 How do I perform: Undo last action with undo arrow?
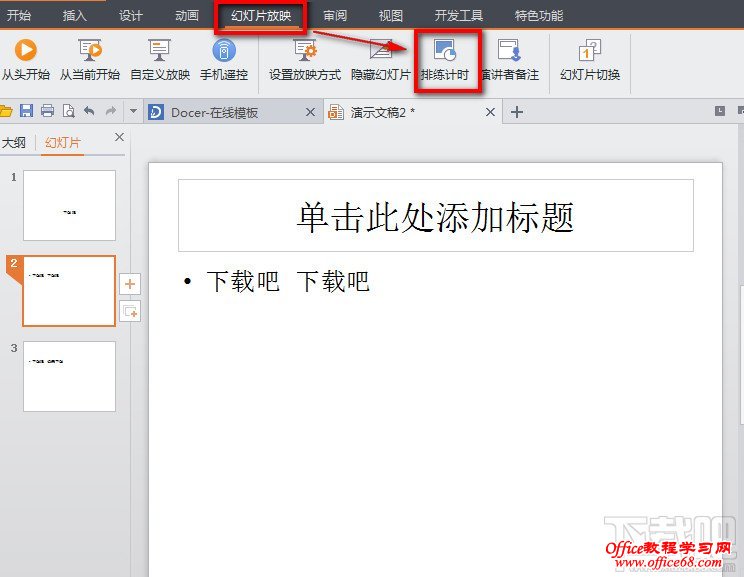click(x=89, y=111)
